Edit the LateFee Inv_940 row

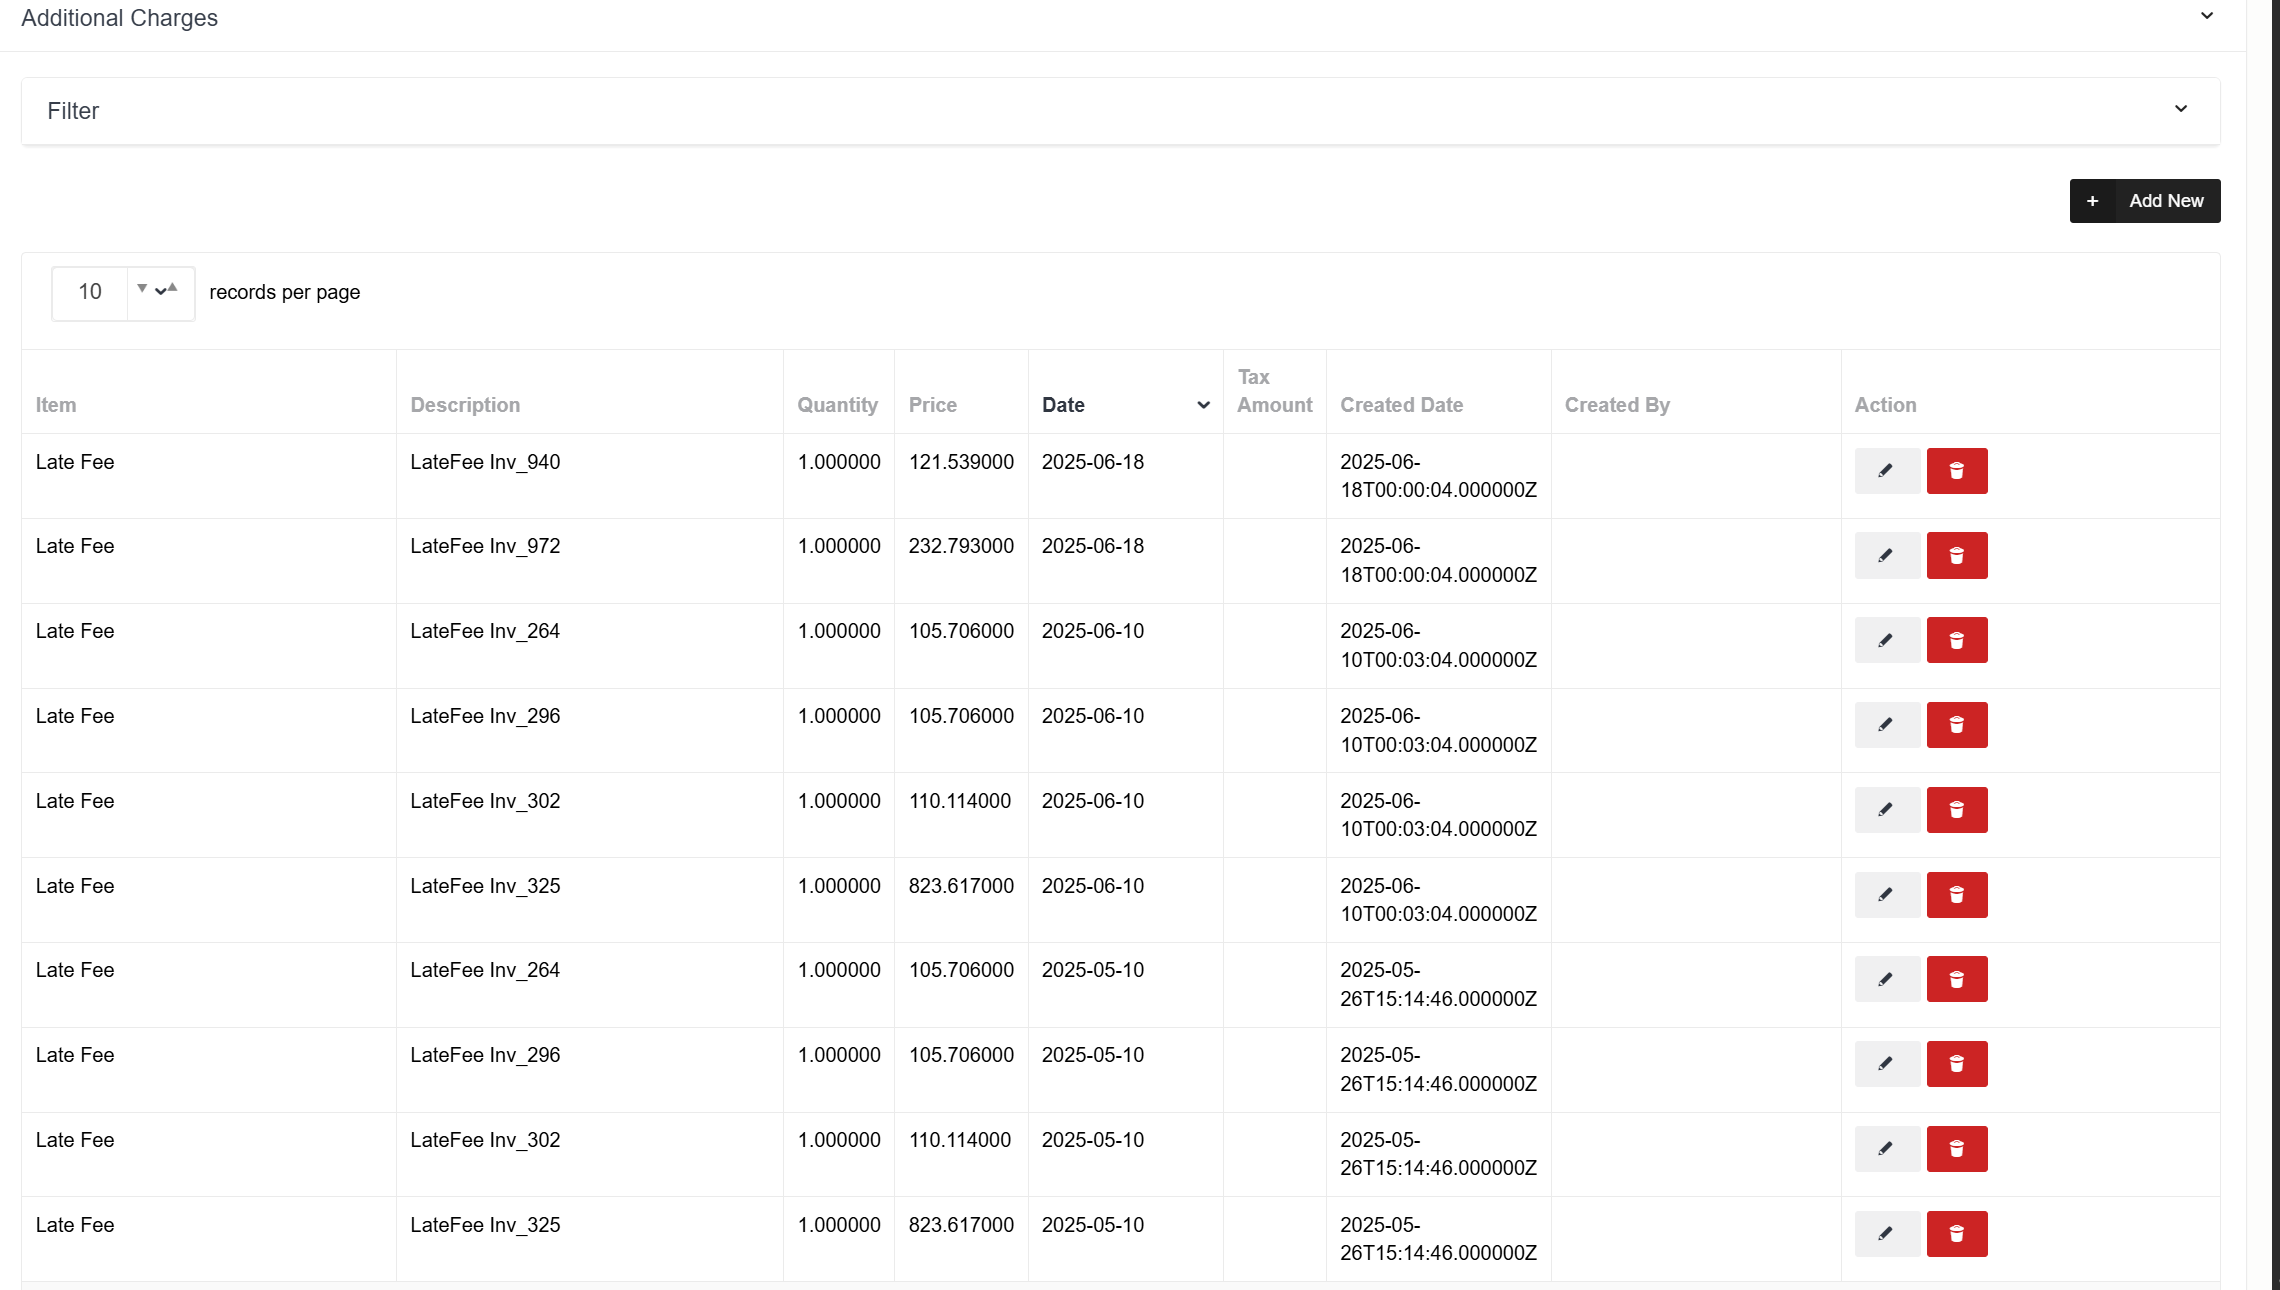pyautogui.click(x=1886, y=471)
